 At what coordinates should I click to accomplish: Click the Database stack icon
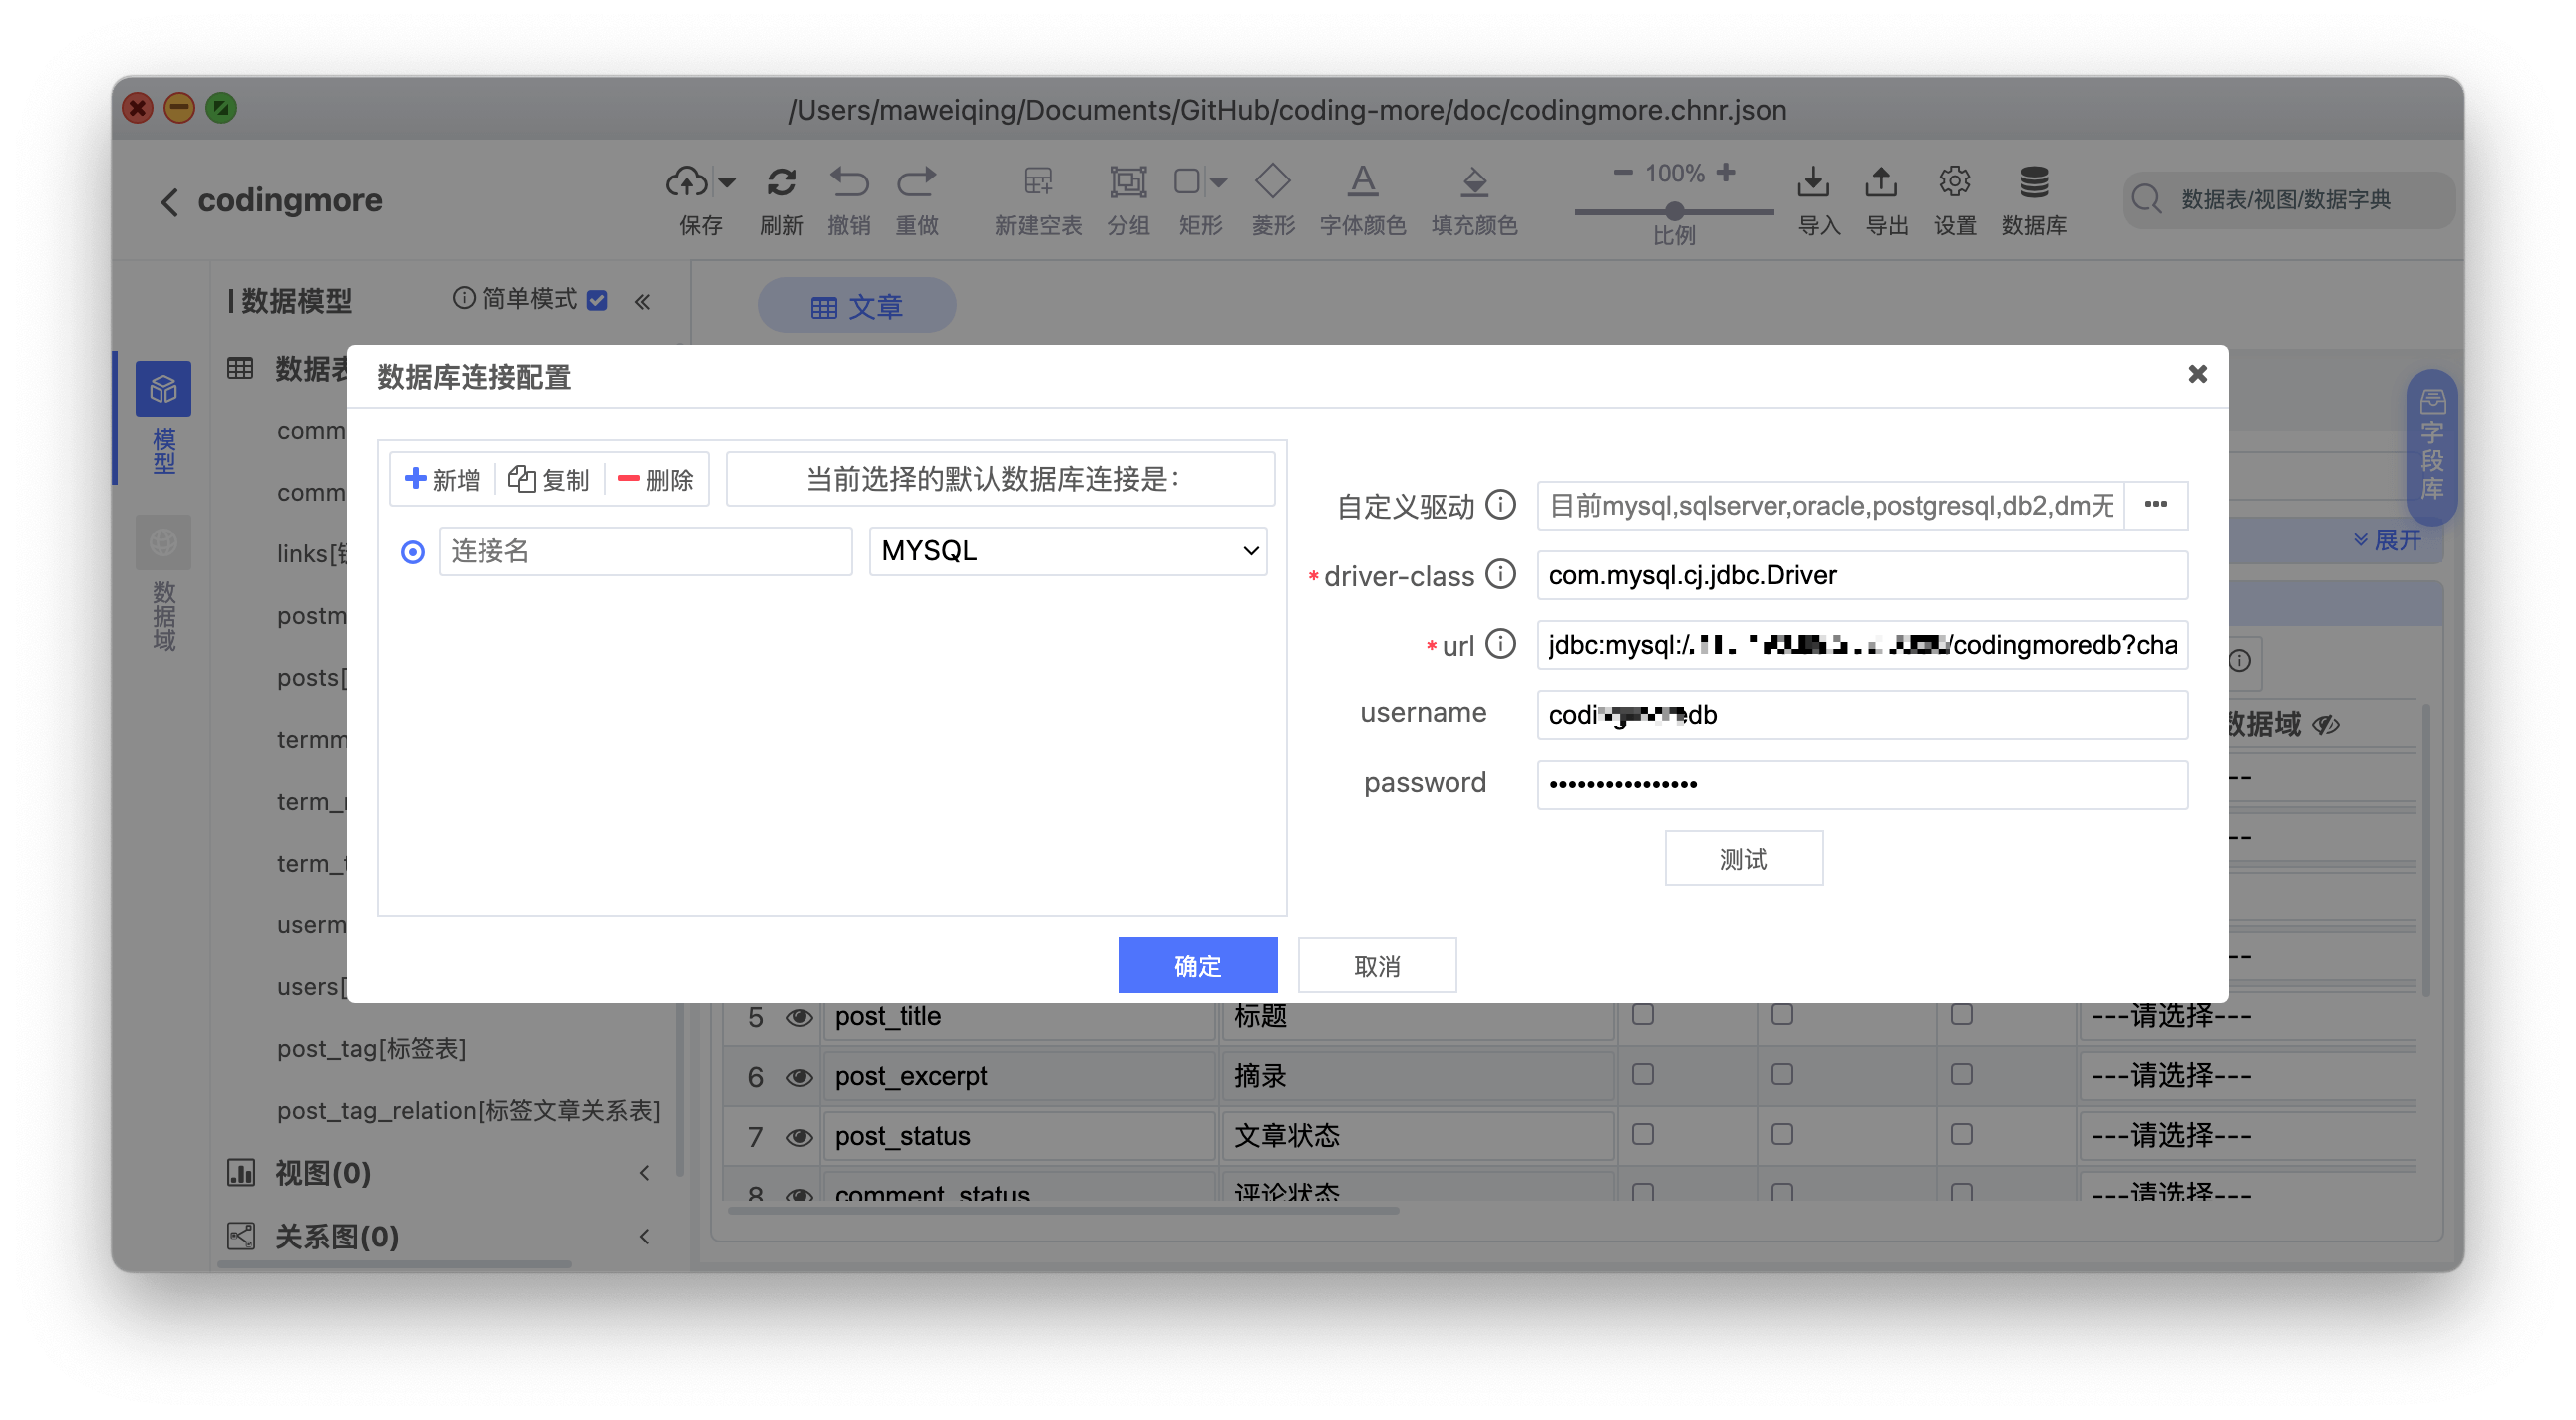coord(2033,182)
